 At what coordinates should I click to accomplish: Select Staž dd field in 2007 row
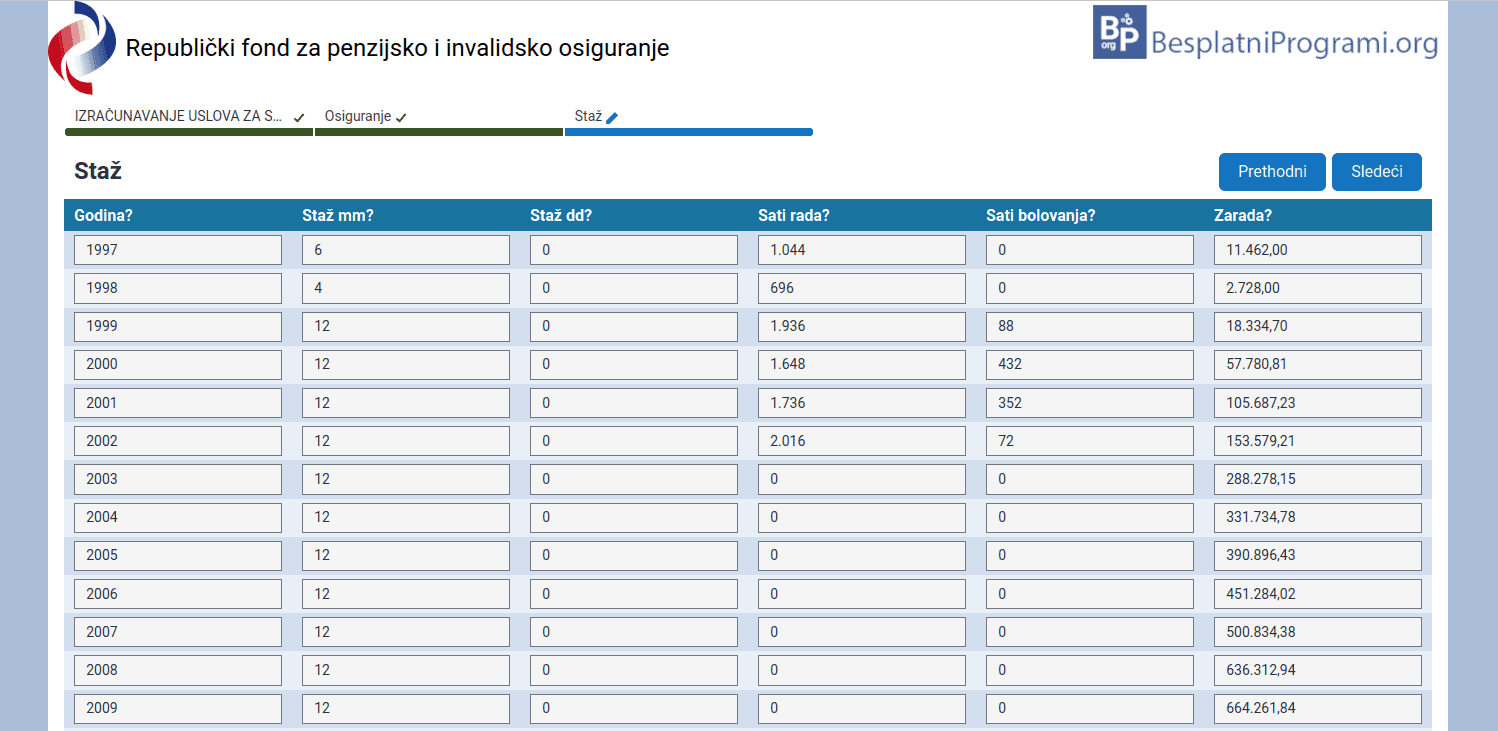634,632
